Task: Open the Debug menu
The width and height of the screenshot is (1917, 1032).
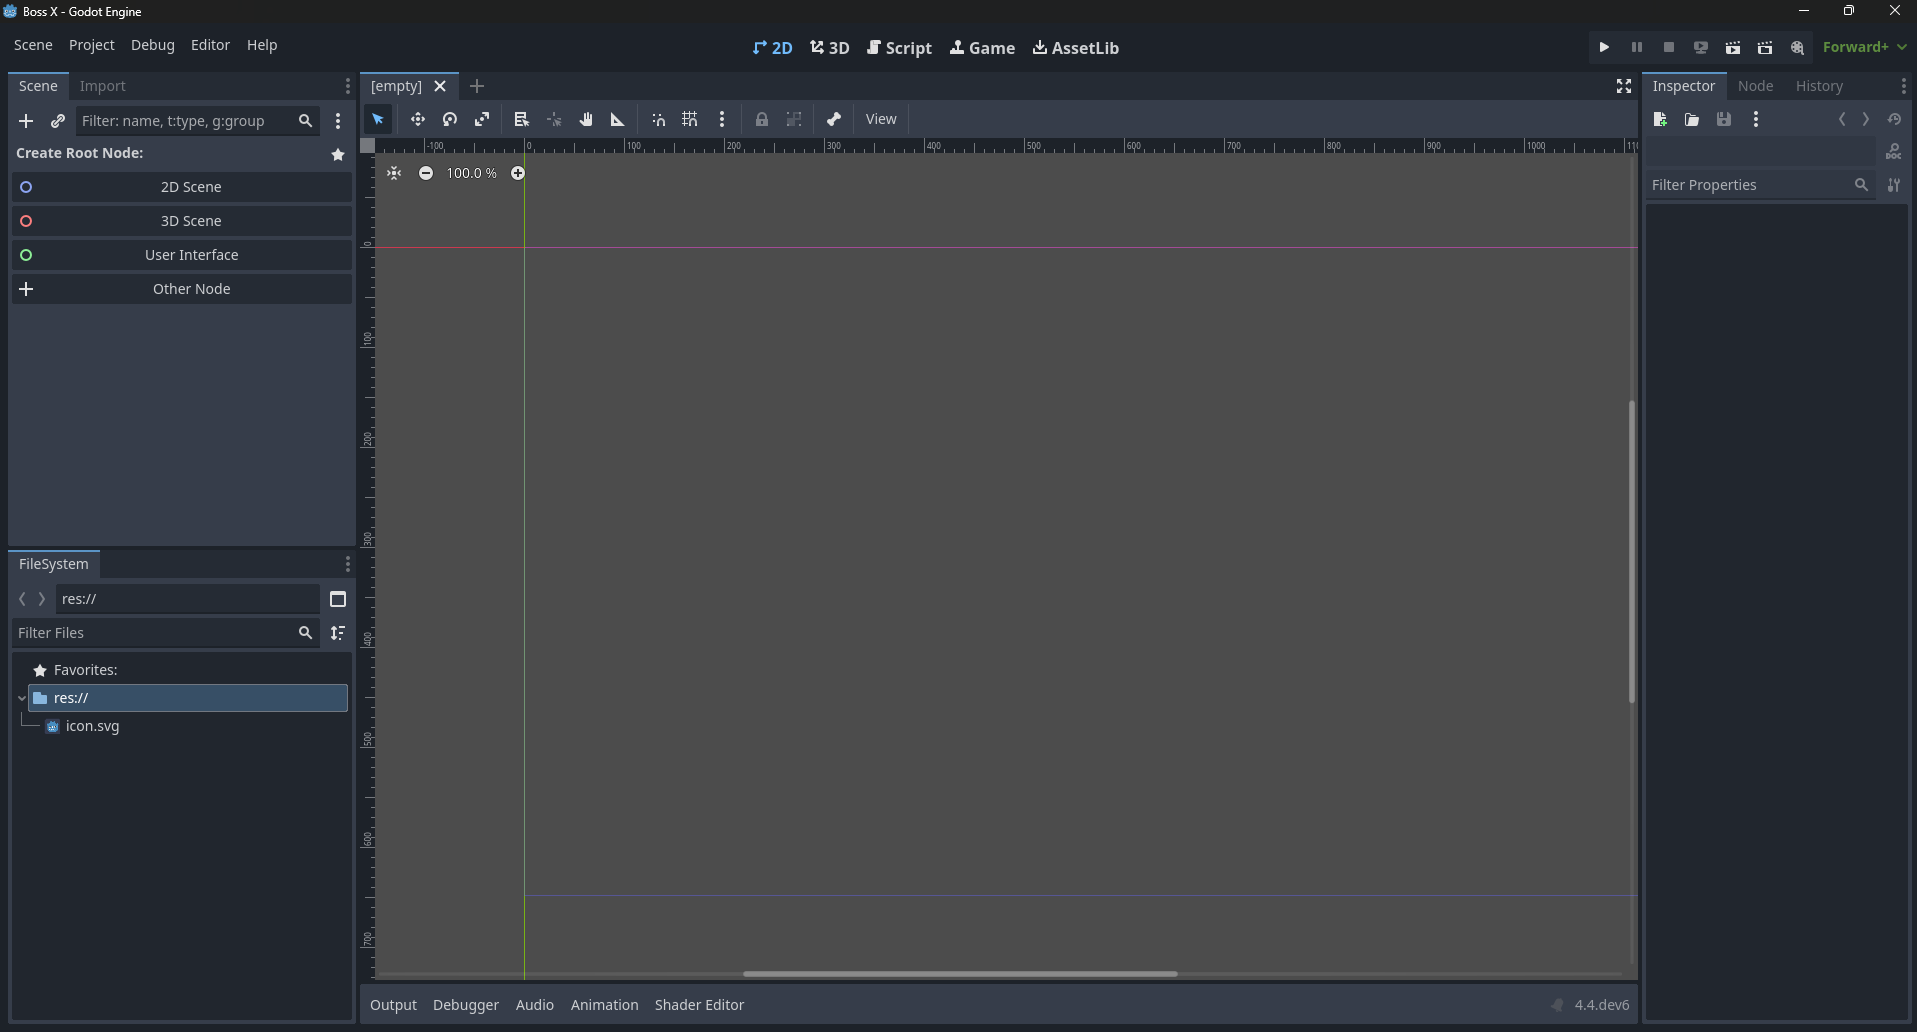Action: point(153,45)
